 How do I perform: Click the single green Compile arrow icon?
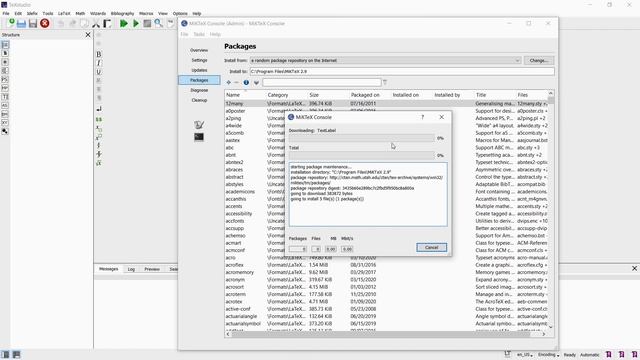[x=136, y=24]
